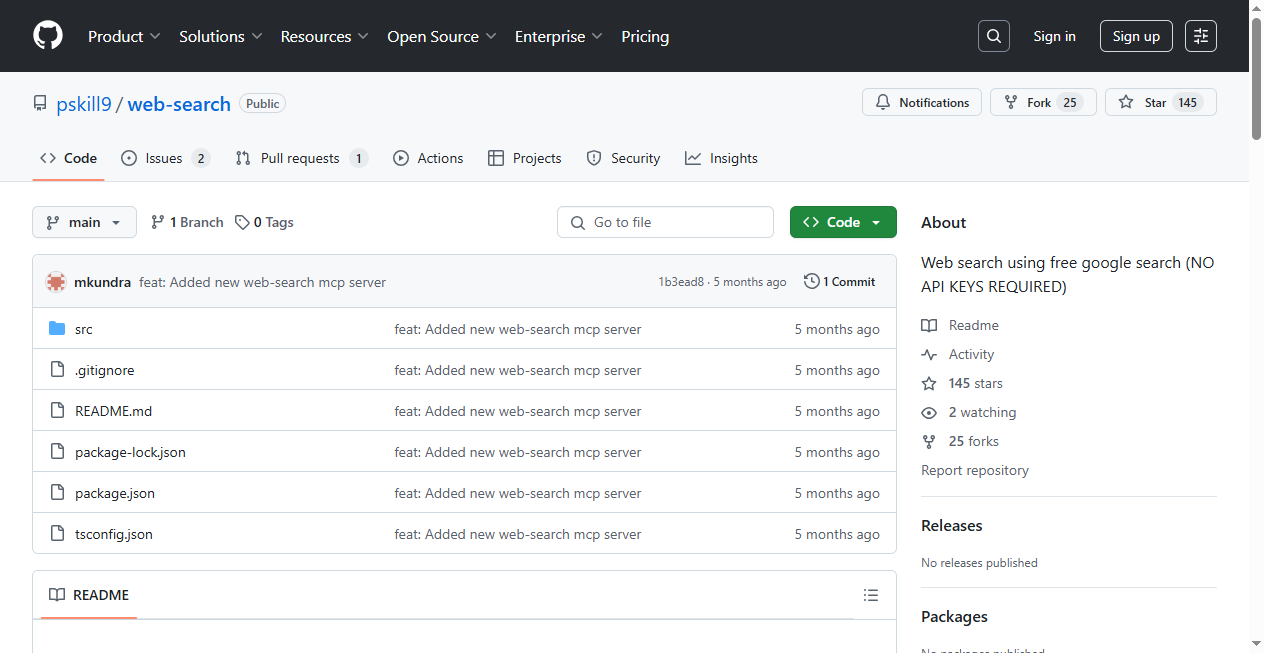1264x653 pixels.
Task: Click the .gitignore file icon
Action: click(57, 370)
